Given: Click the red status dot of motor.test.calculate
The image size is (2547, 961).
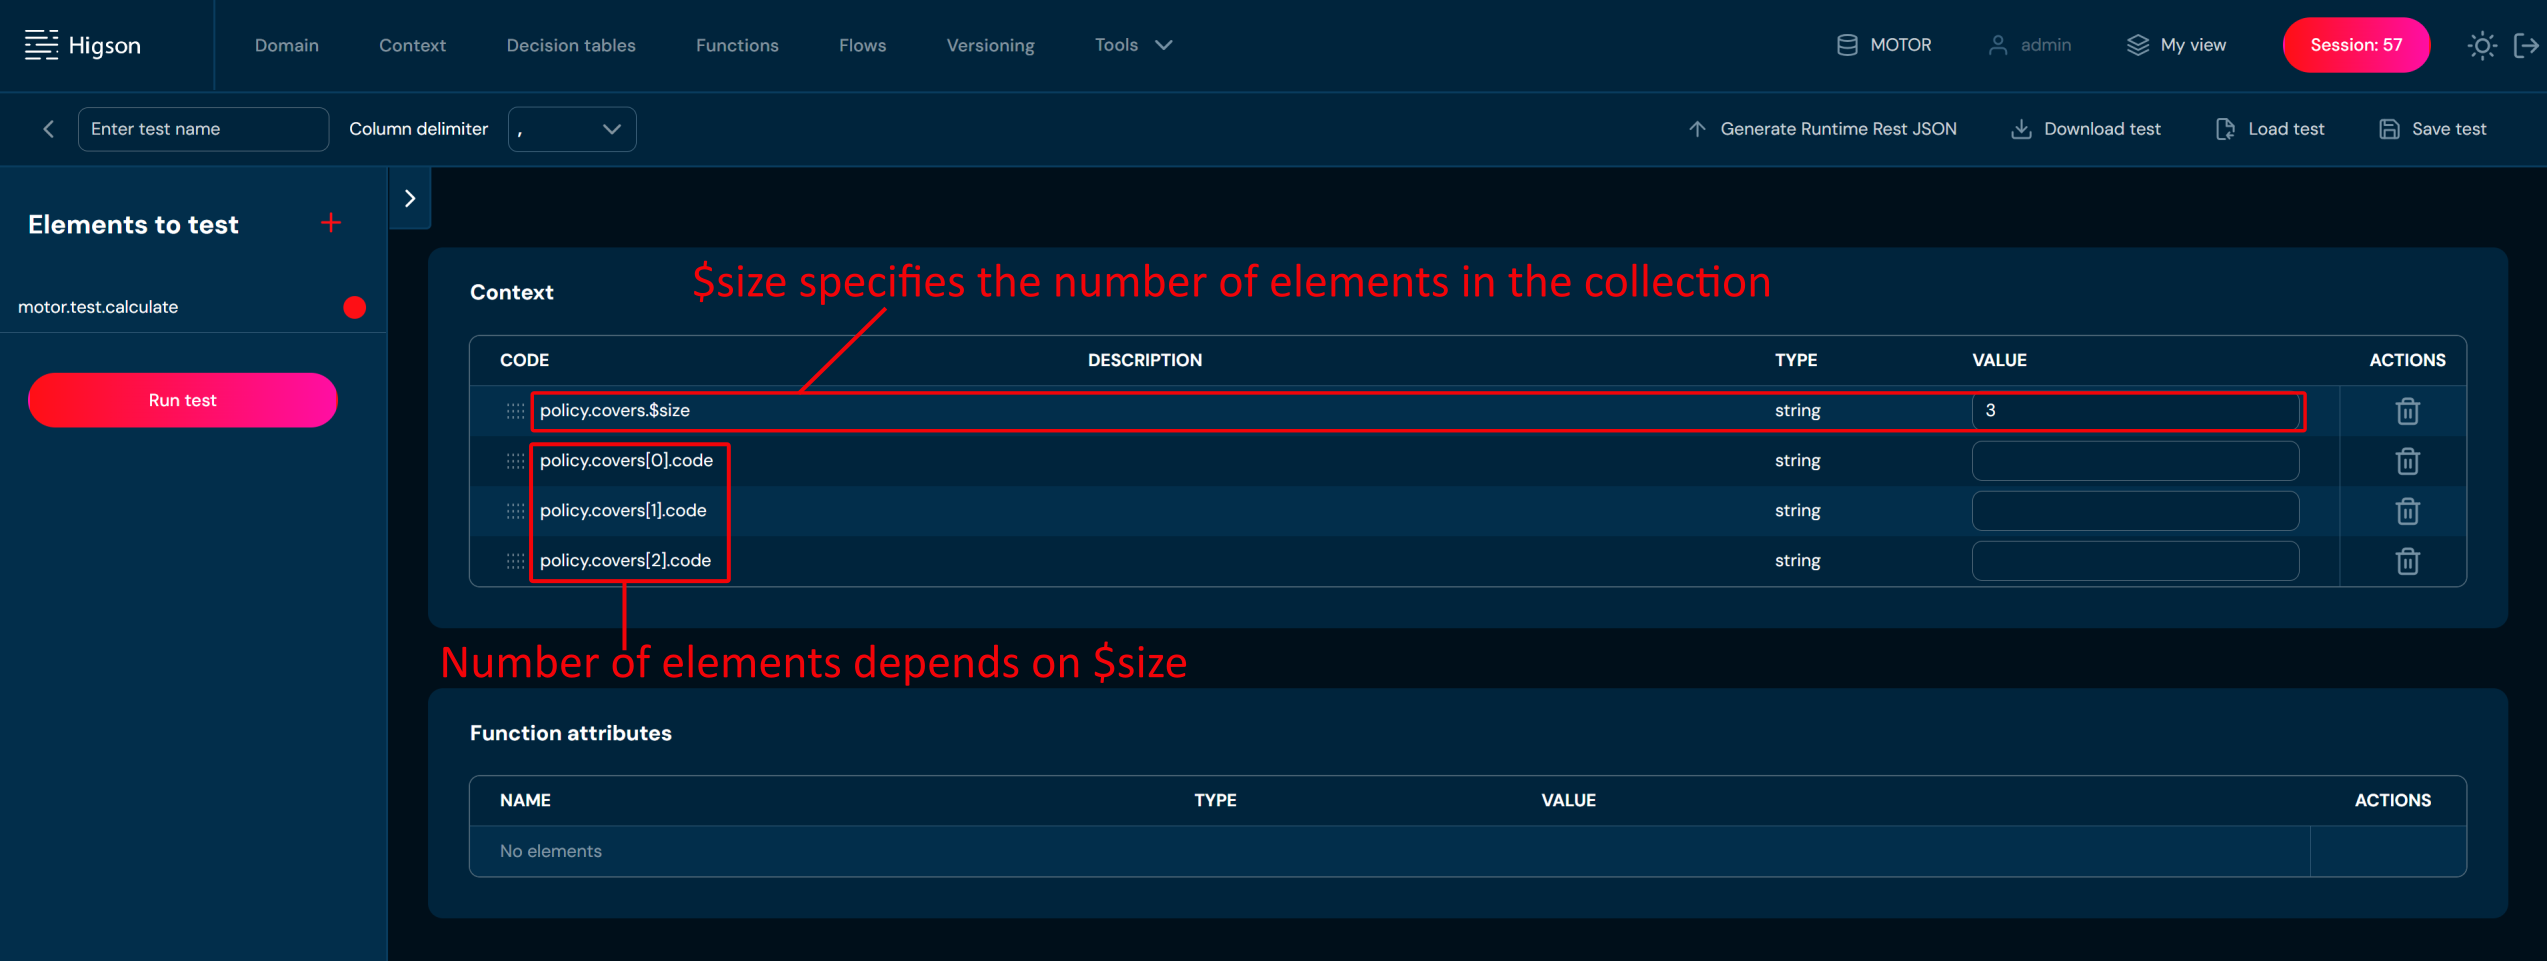Looking at the screenshot, I should click(x=354, y=307).
